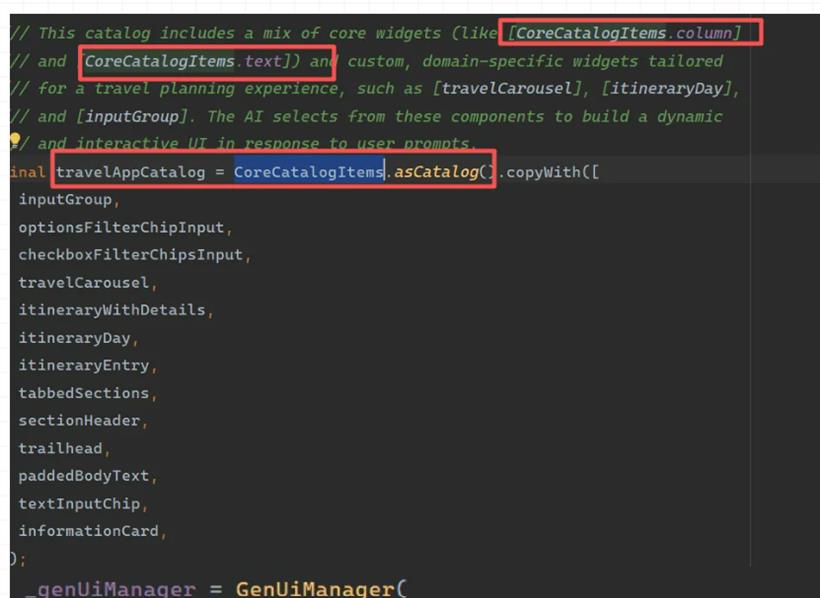Click checkboxFilterChipsInput in the list
This screenshot has width=820, height=598.
coord(131,255)
